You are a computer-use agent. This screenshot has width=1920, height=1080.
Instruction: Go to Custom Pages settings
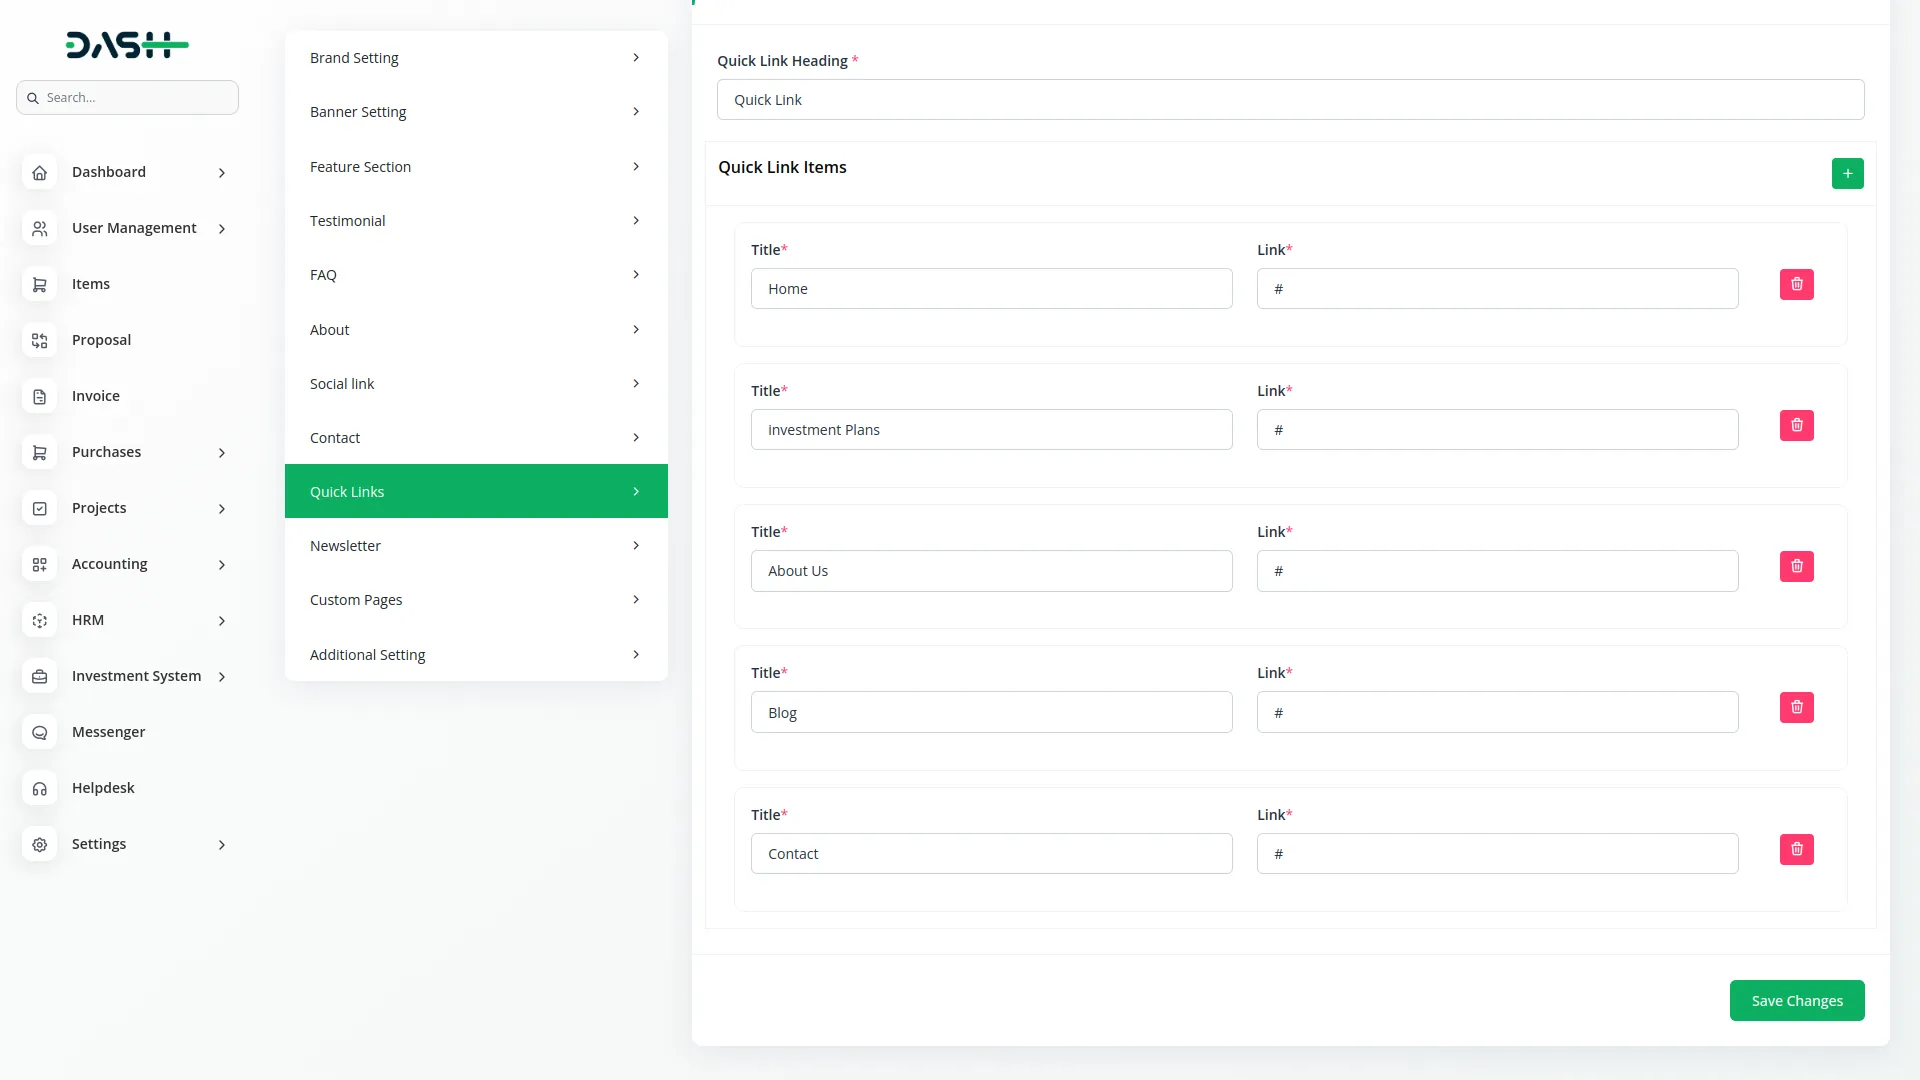[x=475, y=600]
